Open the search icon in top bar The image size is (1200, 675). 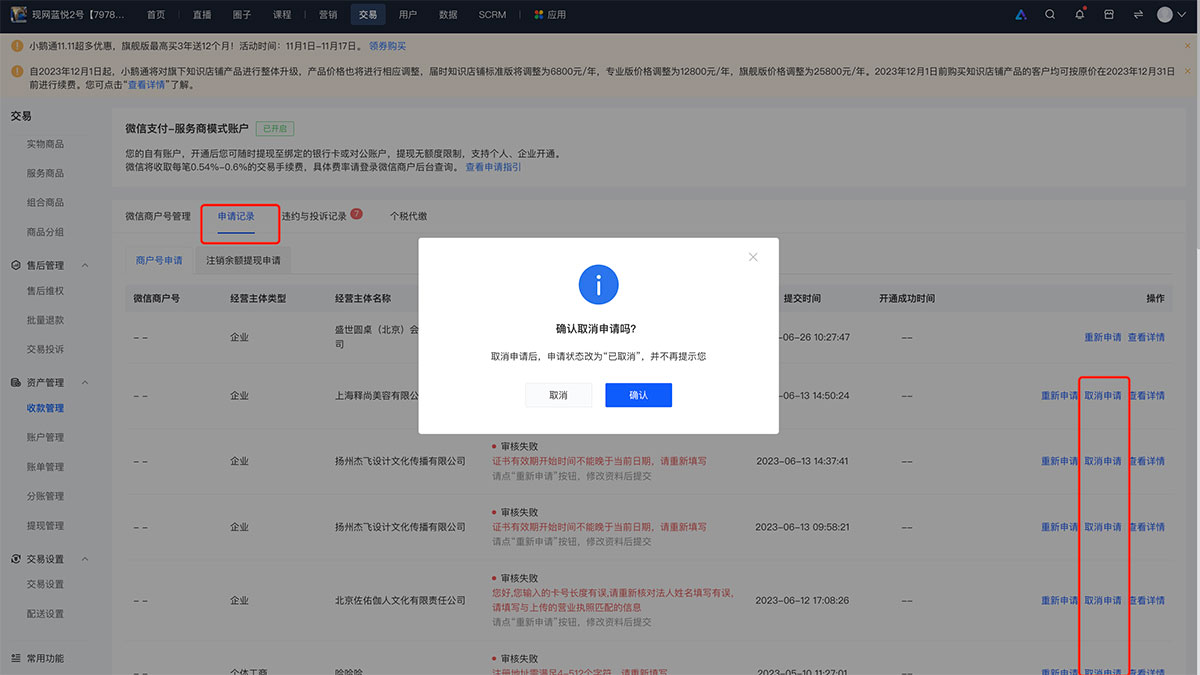coord(1050,15)
